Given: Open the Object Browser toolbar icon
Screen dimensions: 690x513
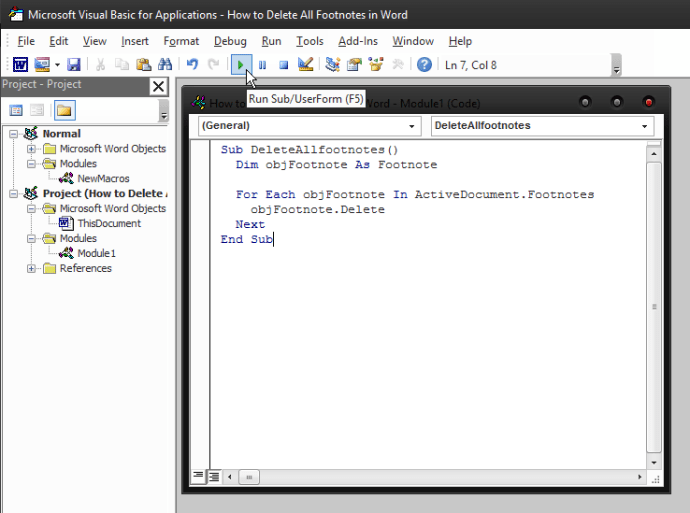Looking at the screenshot, I should [x=377, y=65].
